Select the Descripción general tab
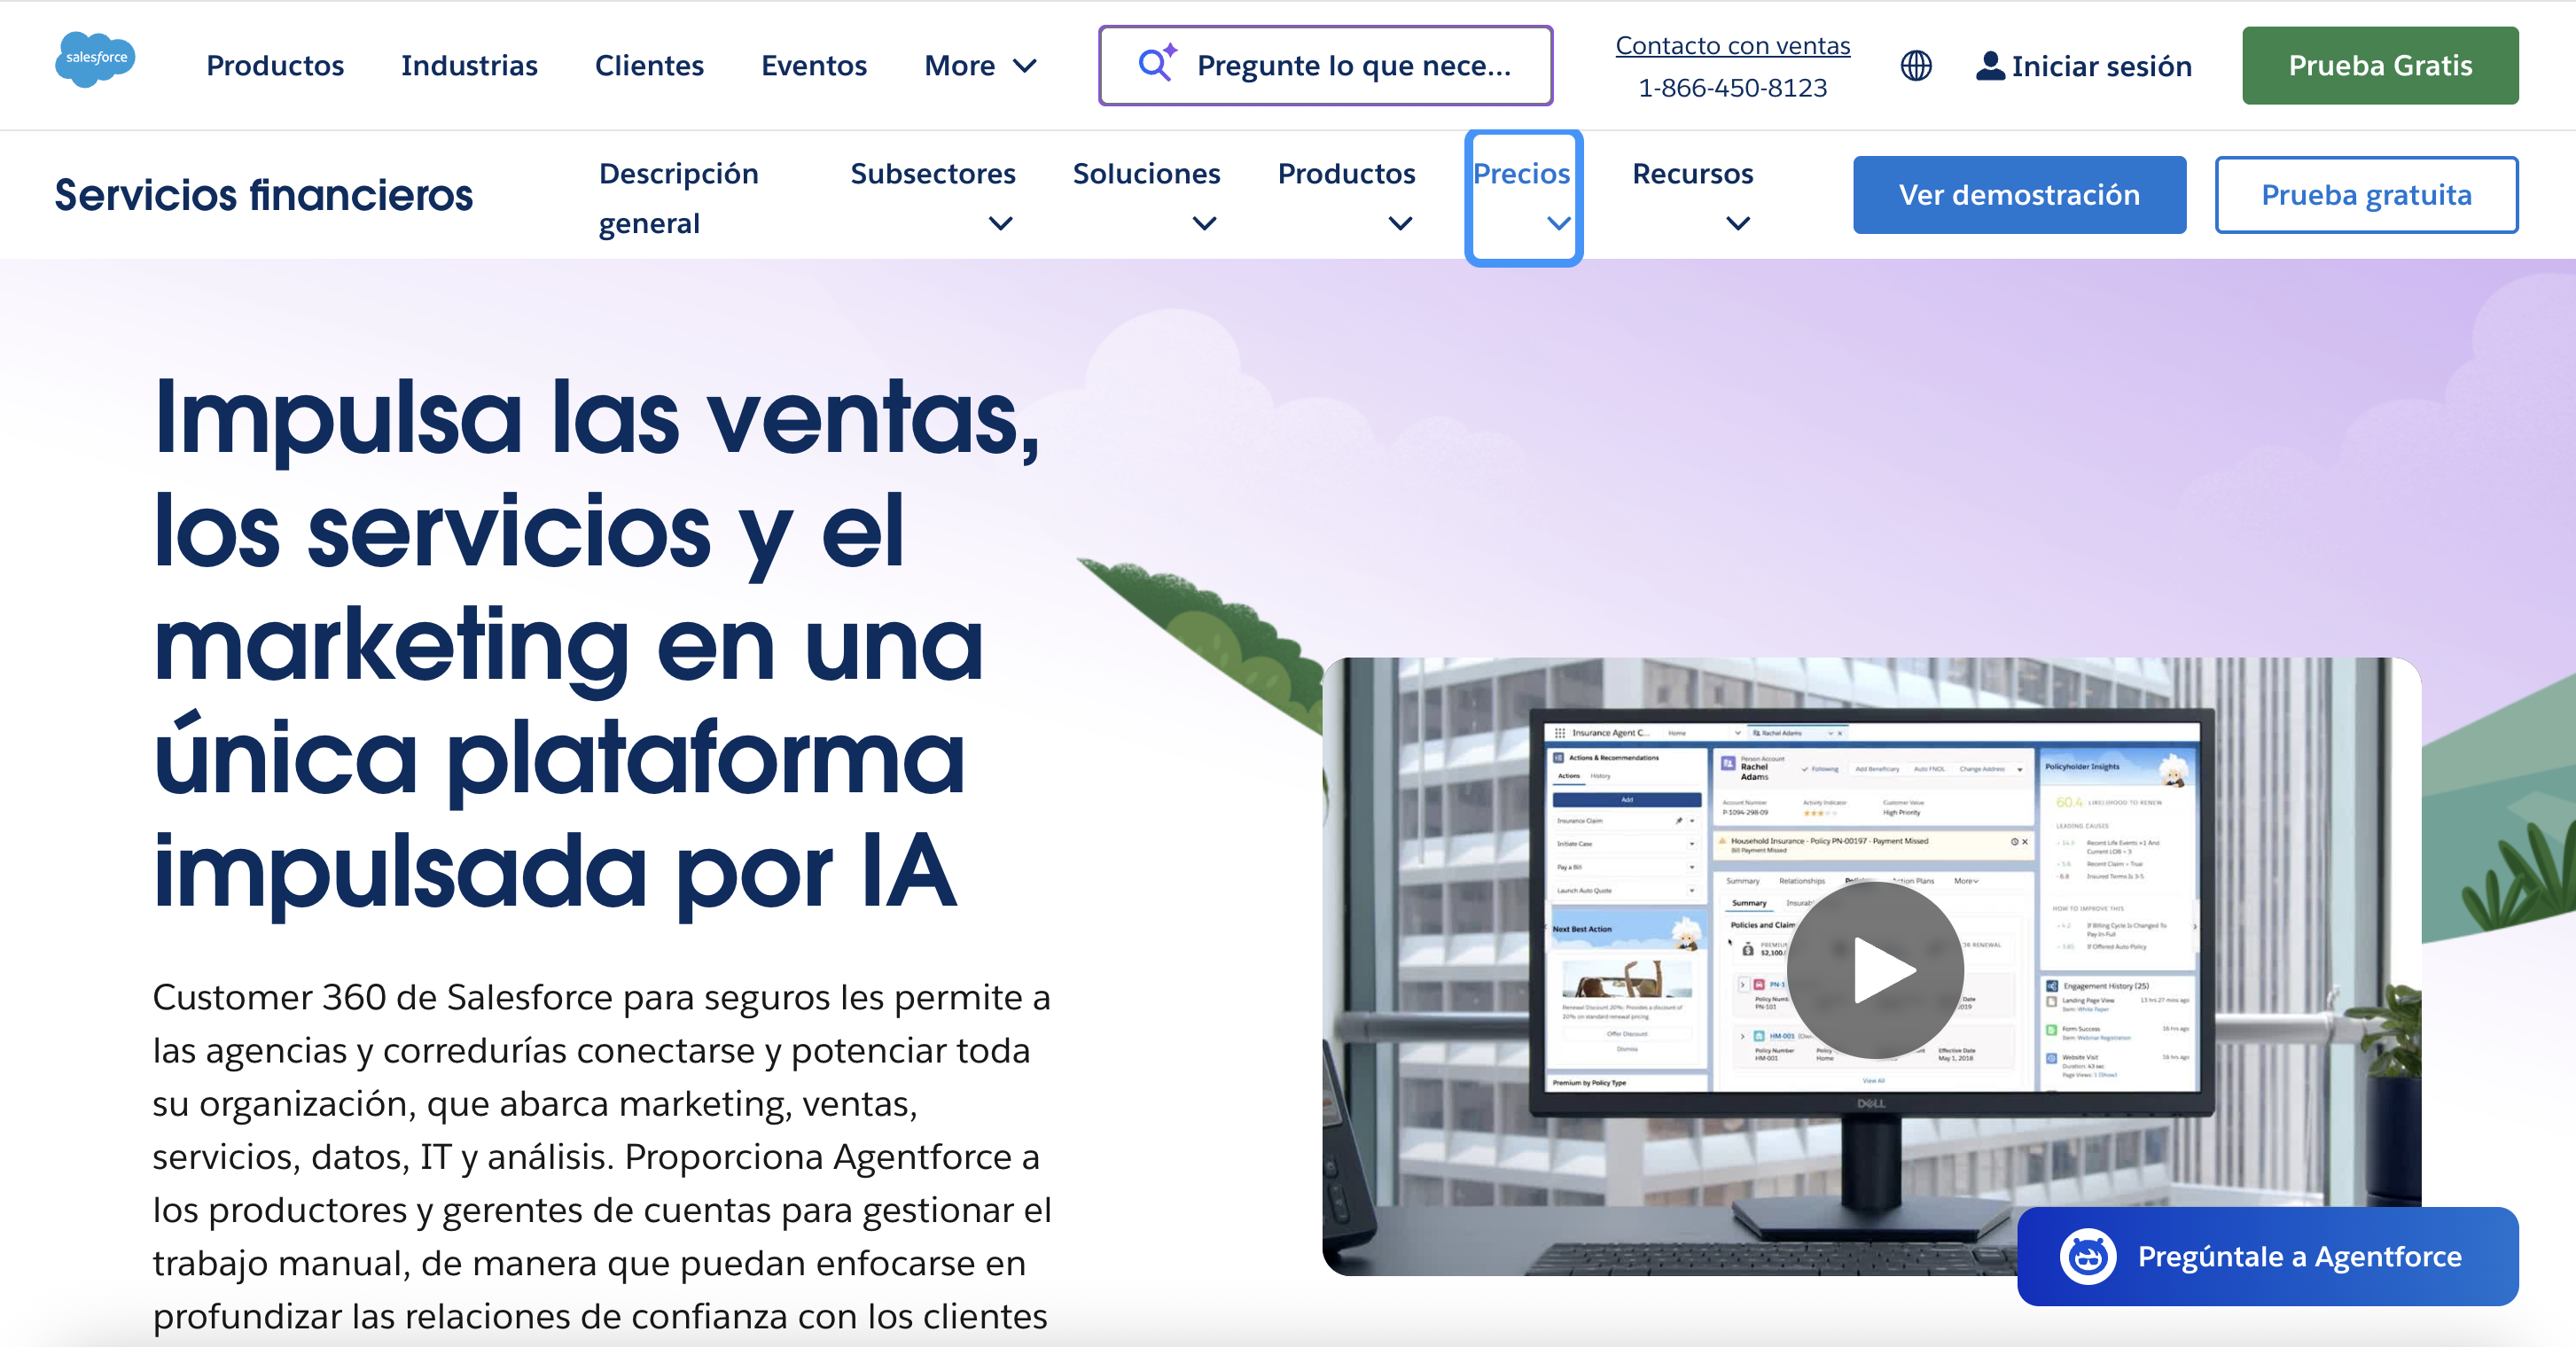 coord(678,198)
